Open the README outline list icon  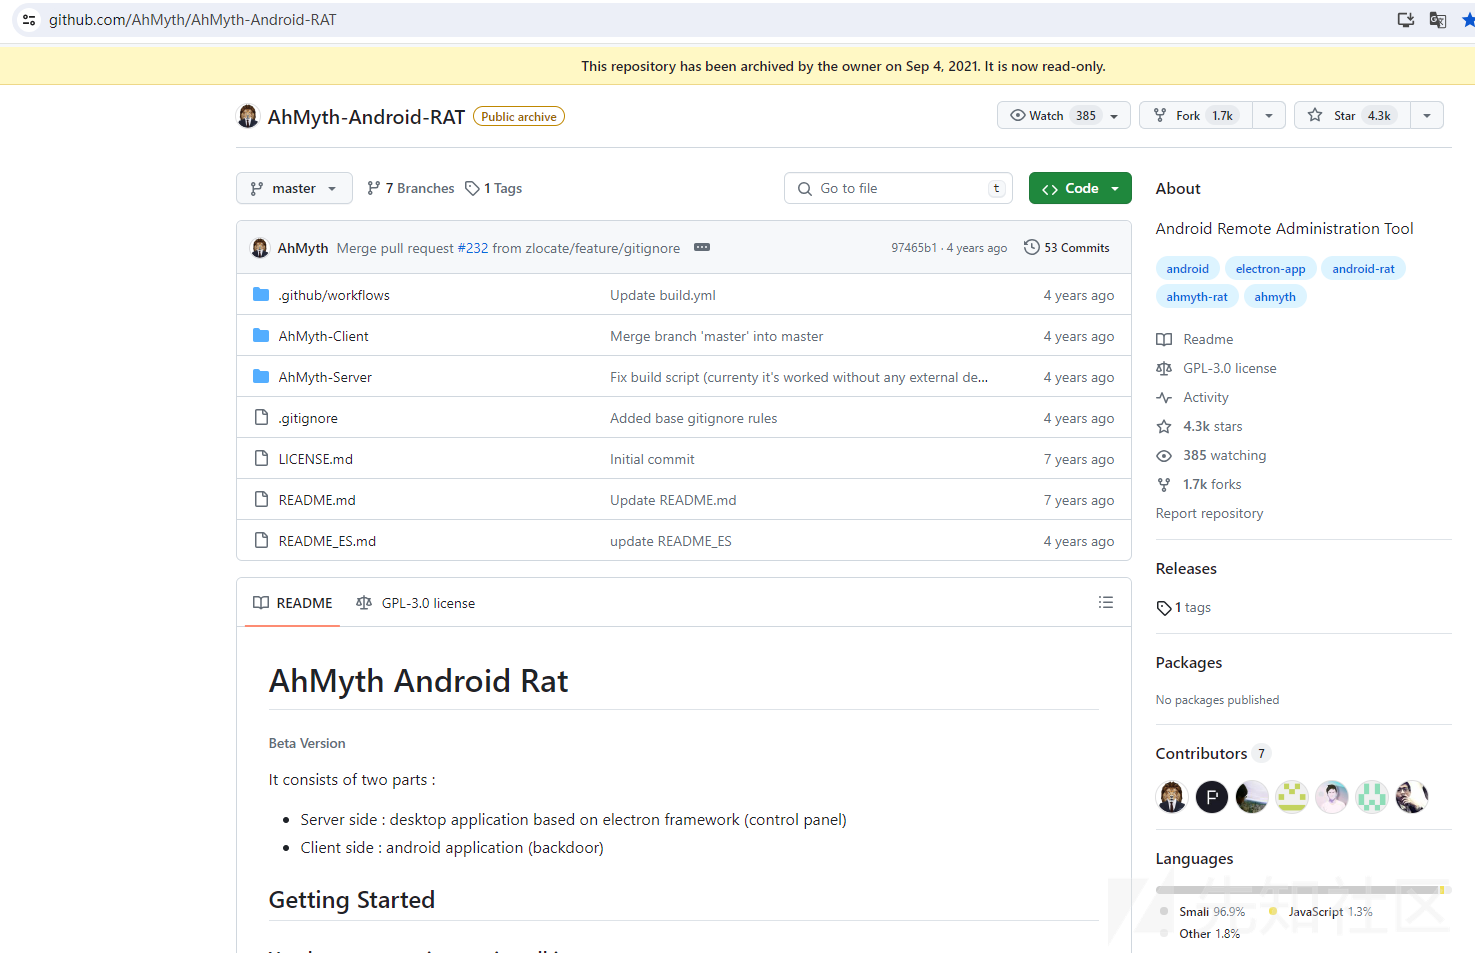tap(1105, 602)
